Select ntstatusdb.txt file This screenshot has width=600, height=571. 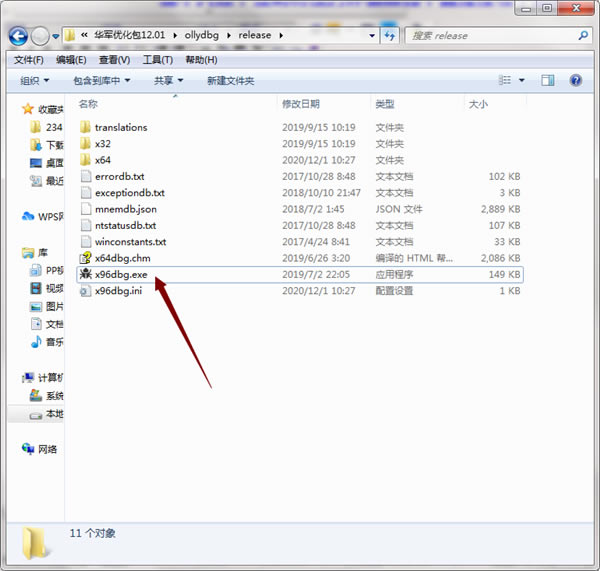pyautogui.click(x=126, y=226)
